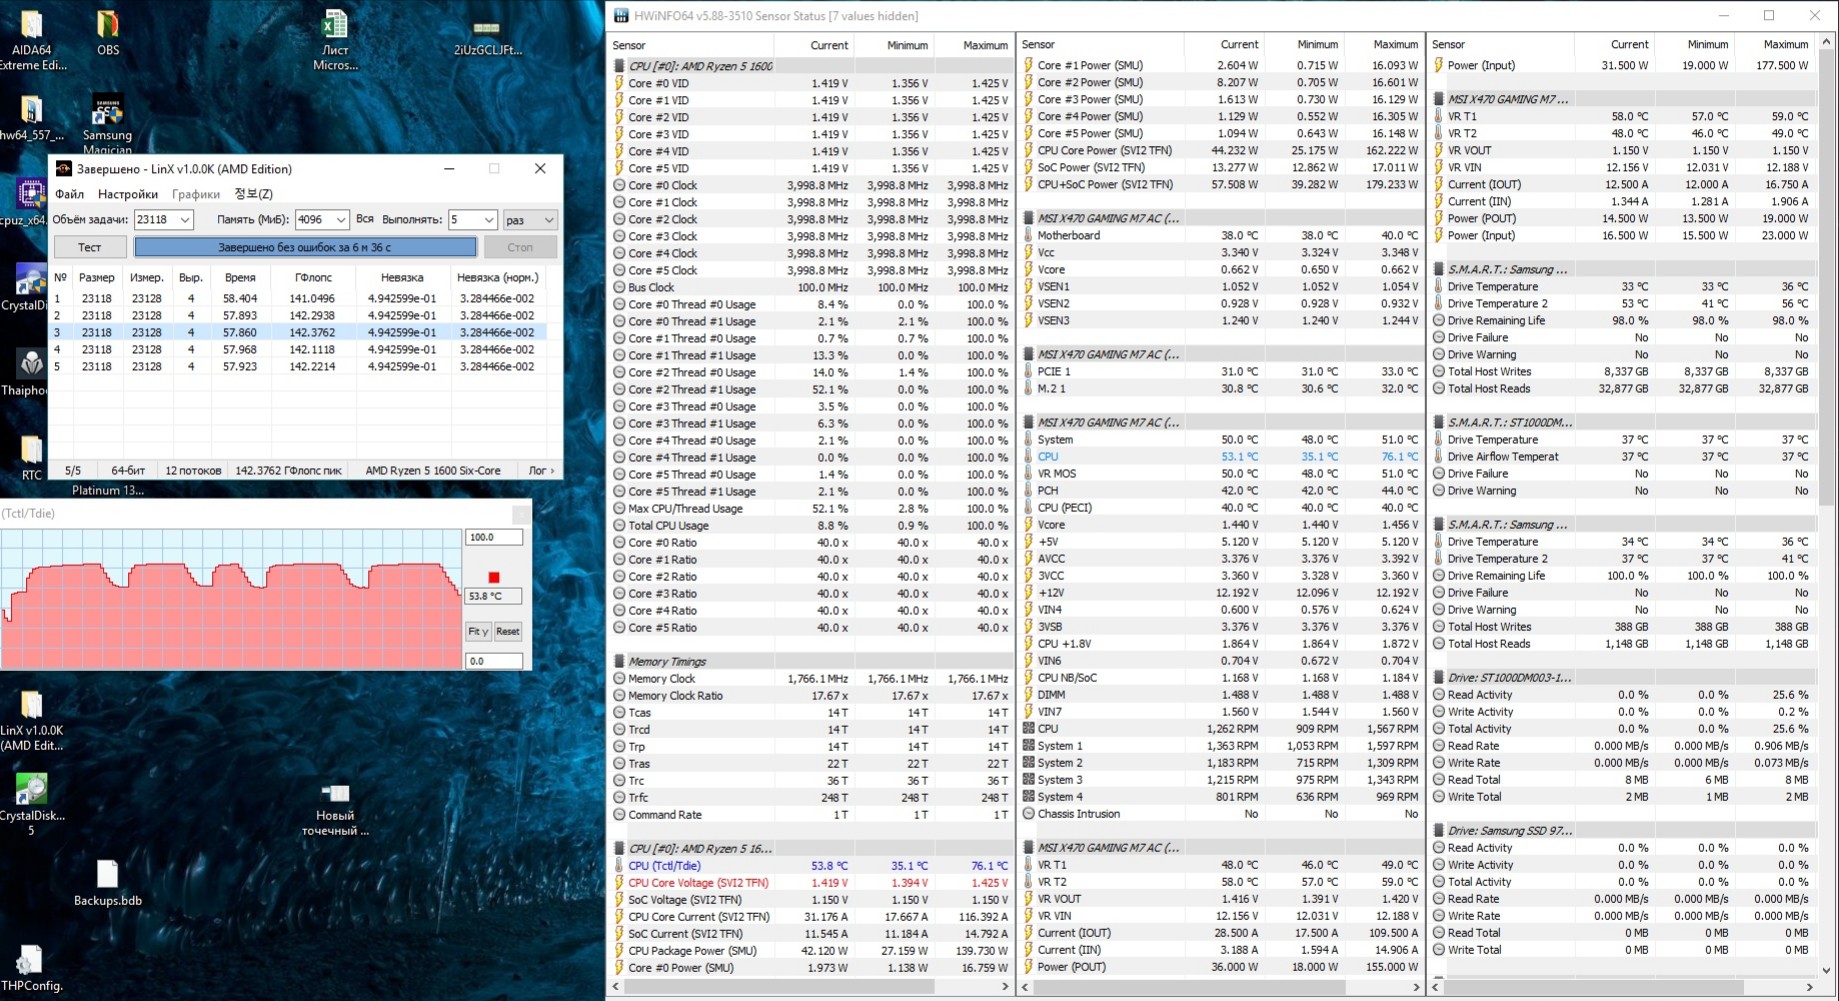The width and height of the screenshot is (1839, 1001).
Task: Click the icon beside Total CPU Usage
Action: [x=619, y=526]
